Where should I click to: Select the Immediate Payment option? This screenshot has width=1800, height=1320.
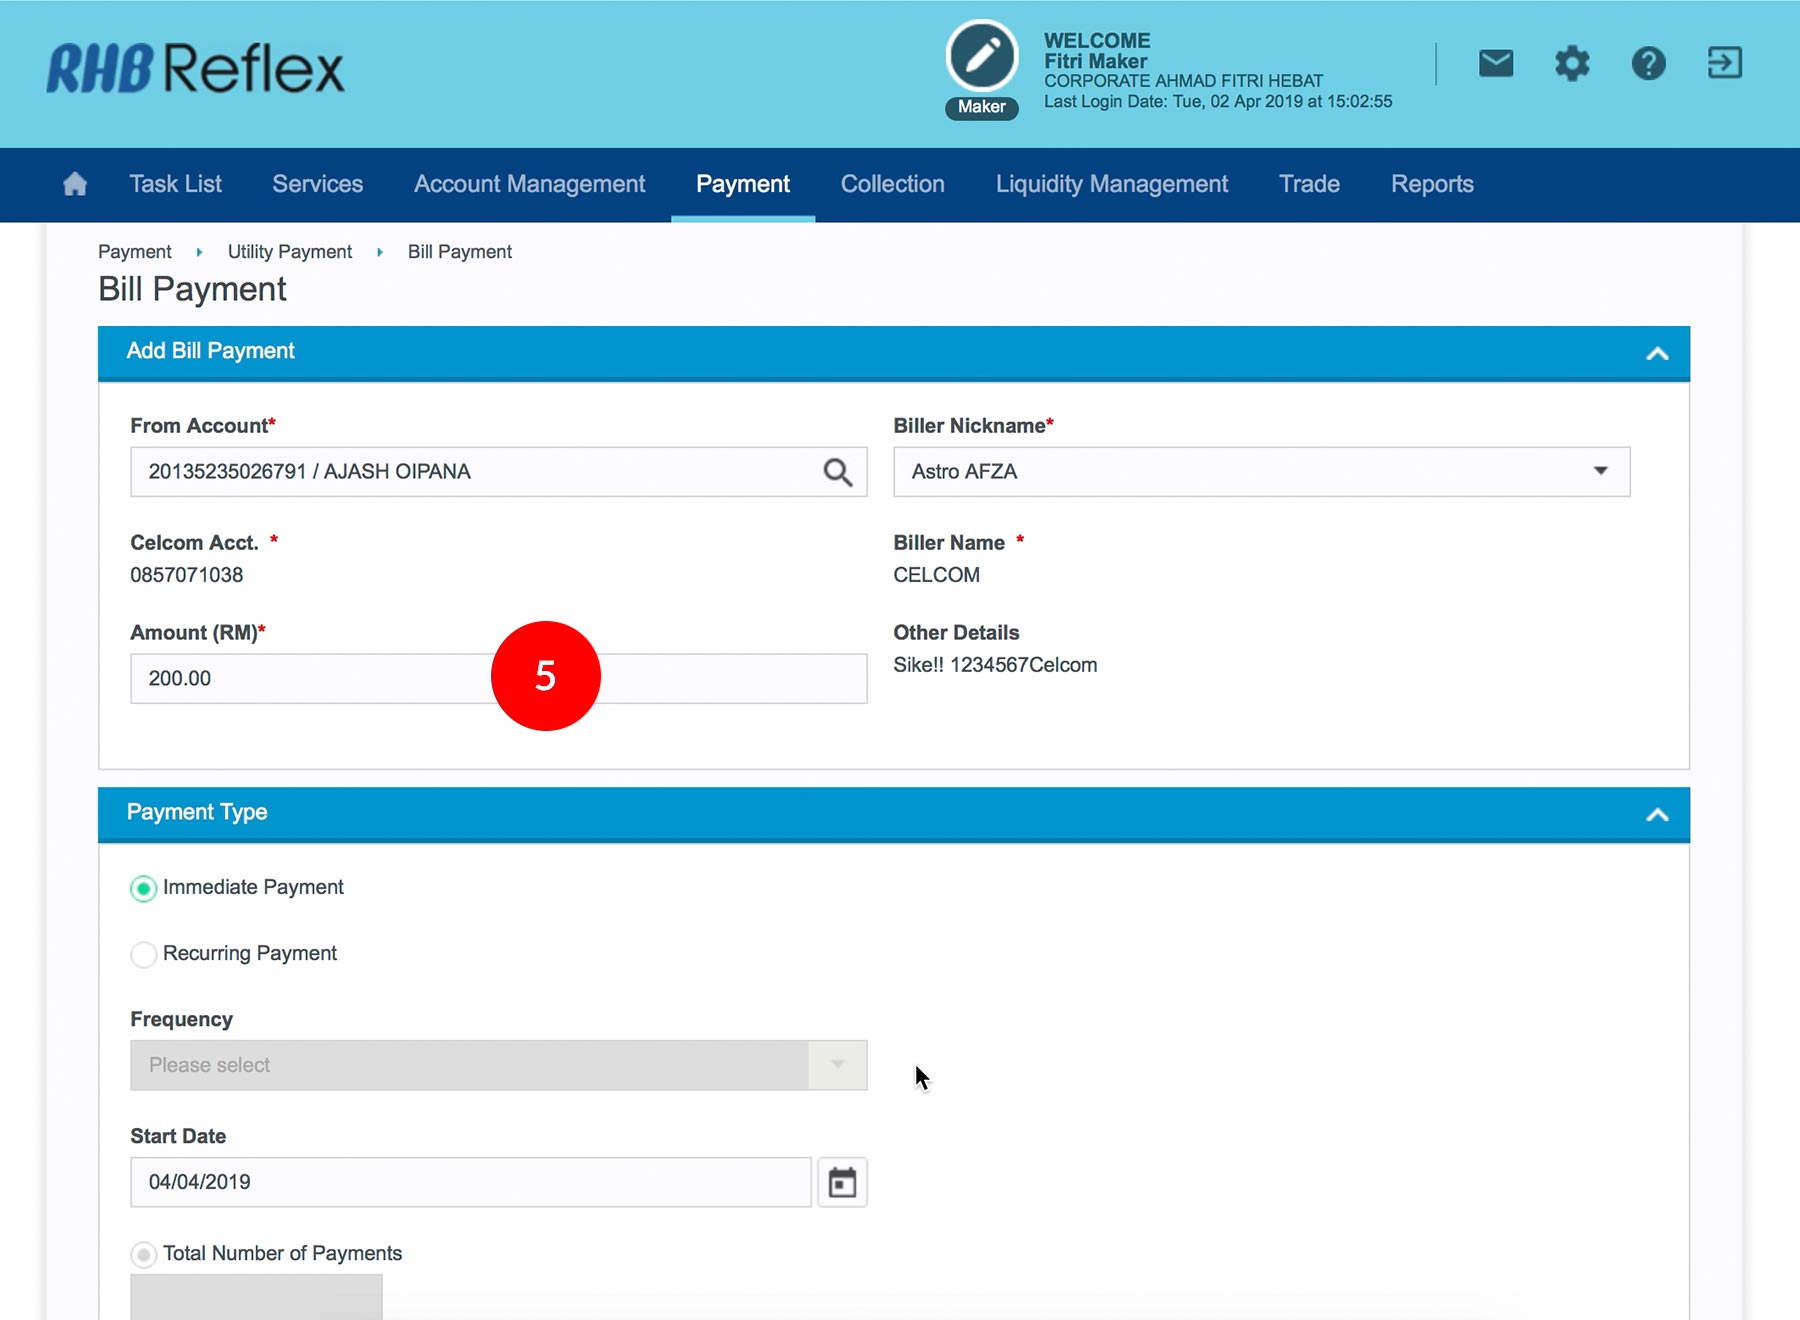[x=144, y=888]
